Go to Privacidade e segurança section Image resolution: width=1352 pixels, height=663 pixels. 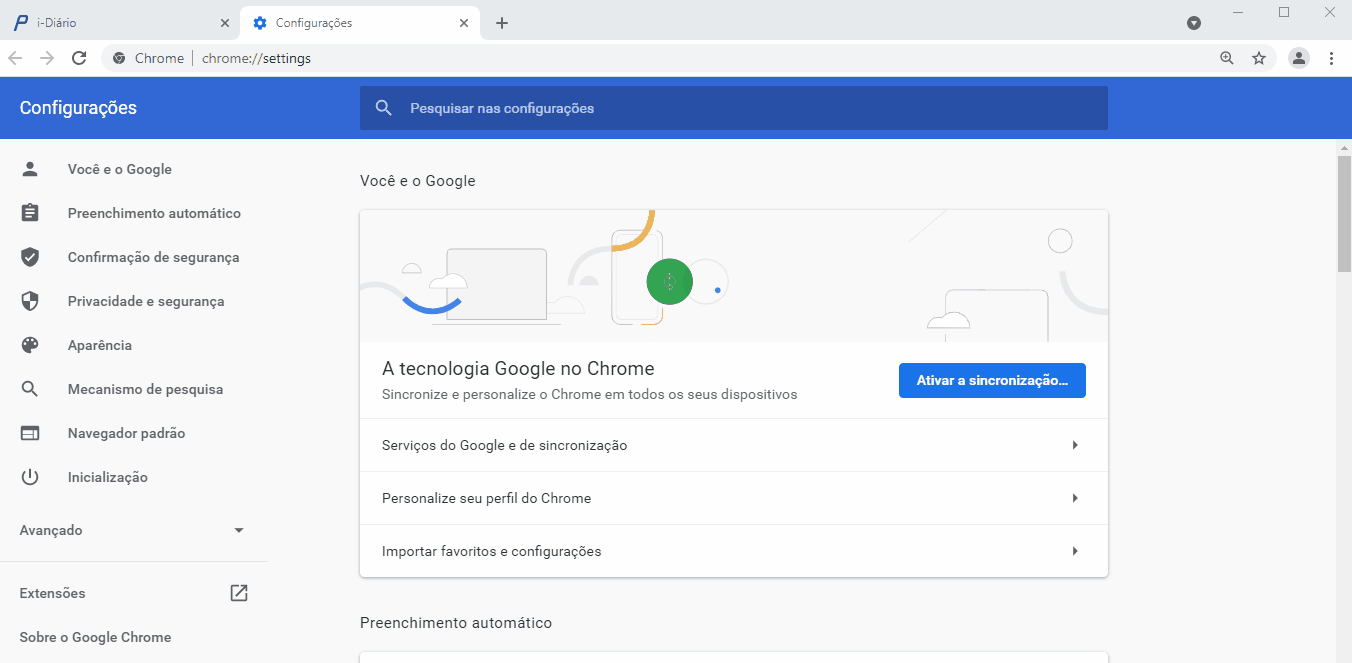[146, 301]
